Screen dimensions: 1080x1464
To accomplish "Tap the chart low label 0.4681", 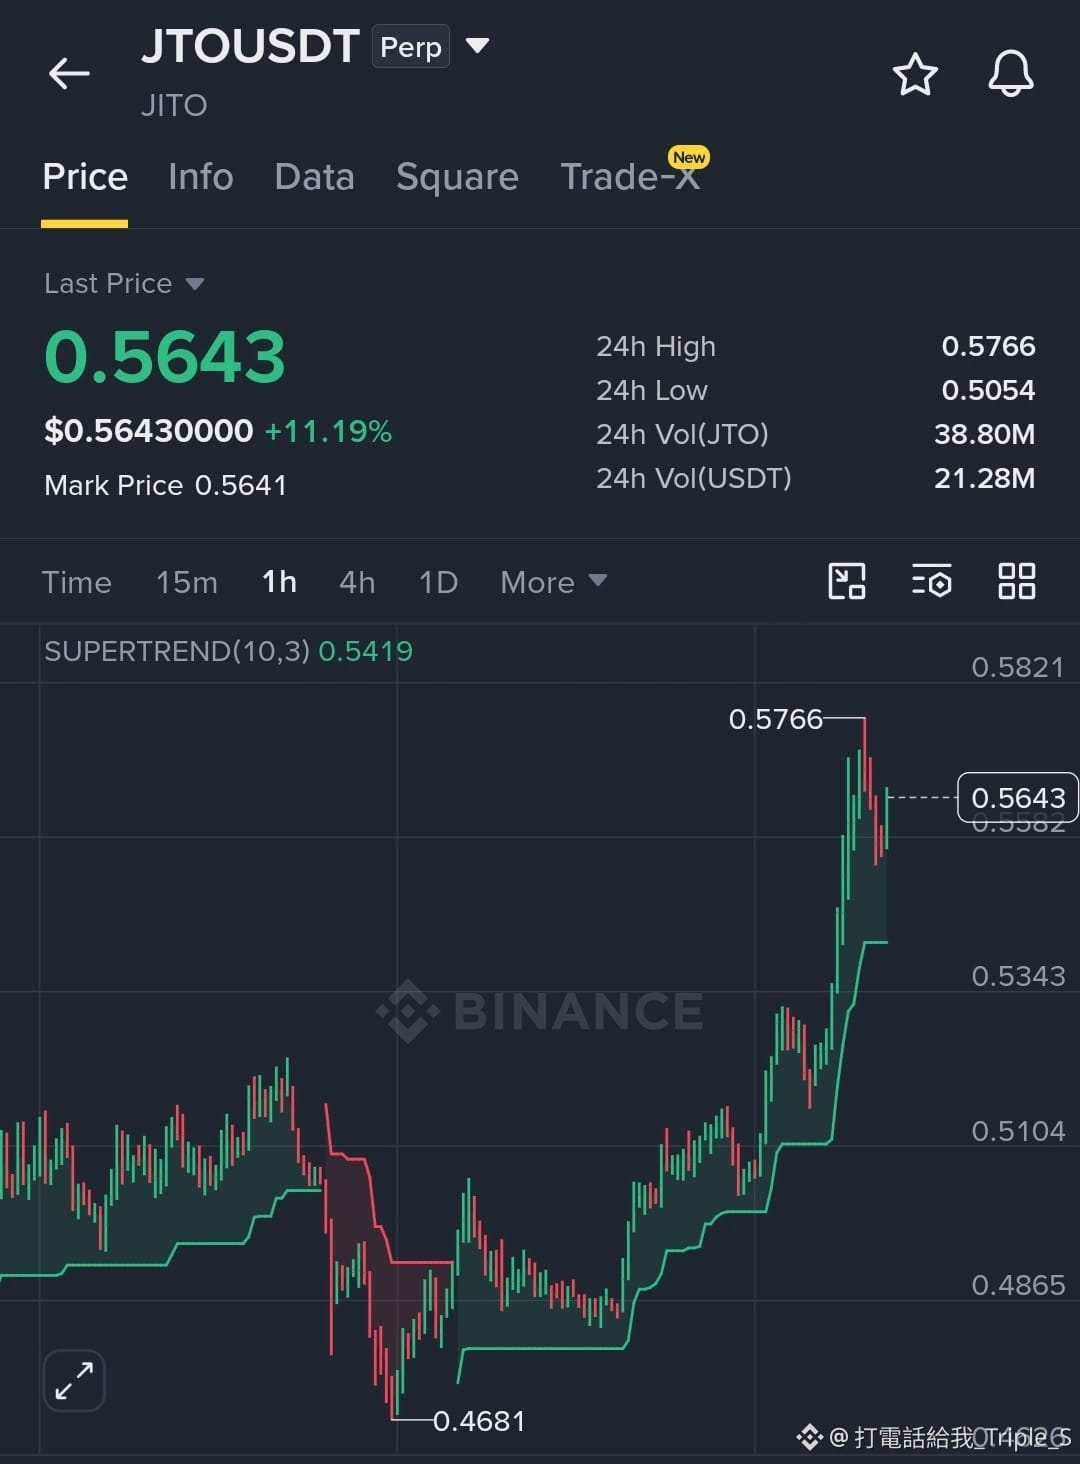I will (x=479, y=1420).
